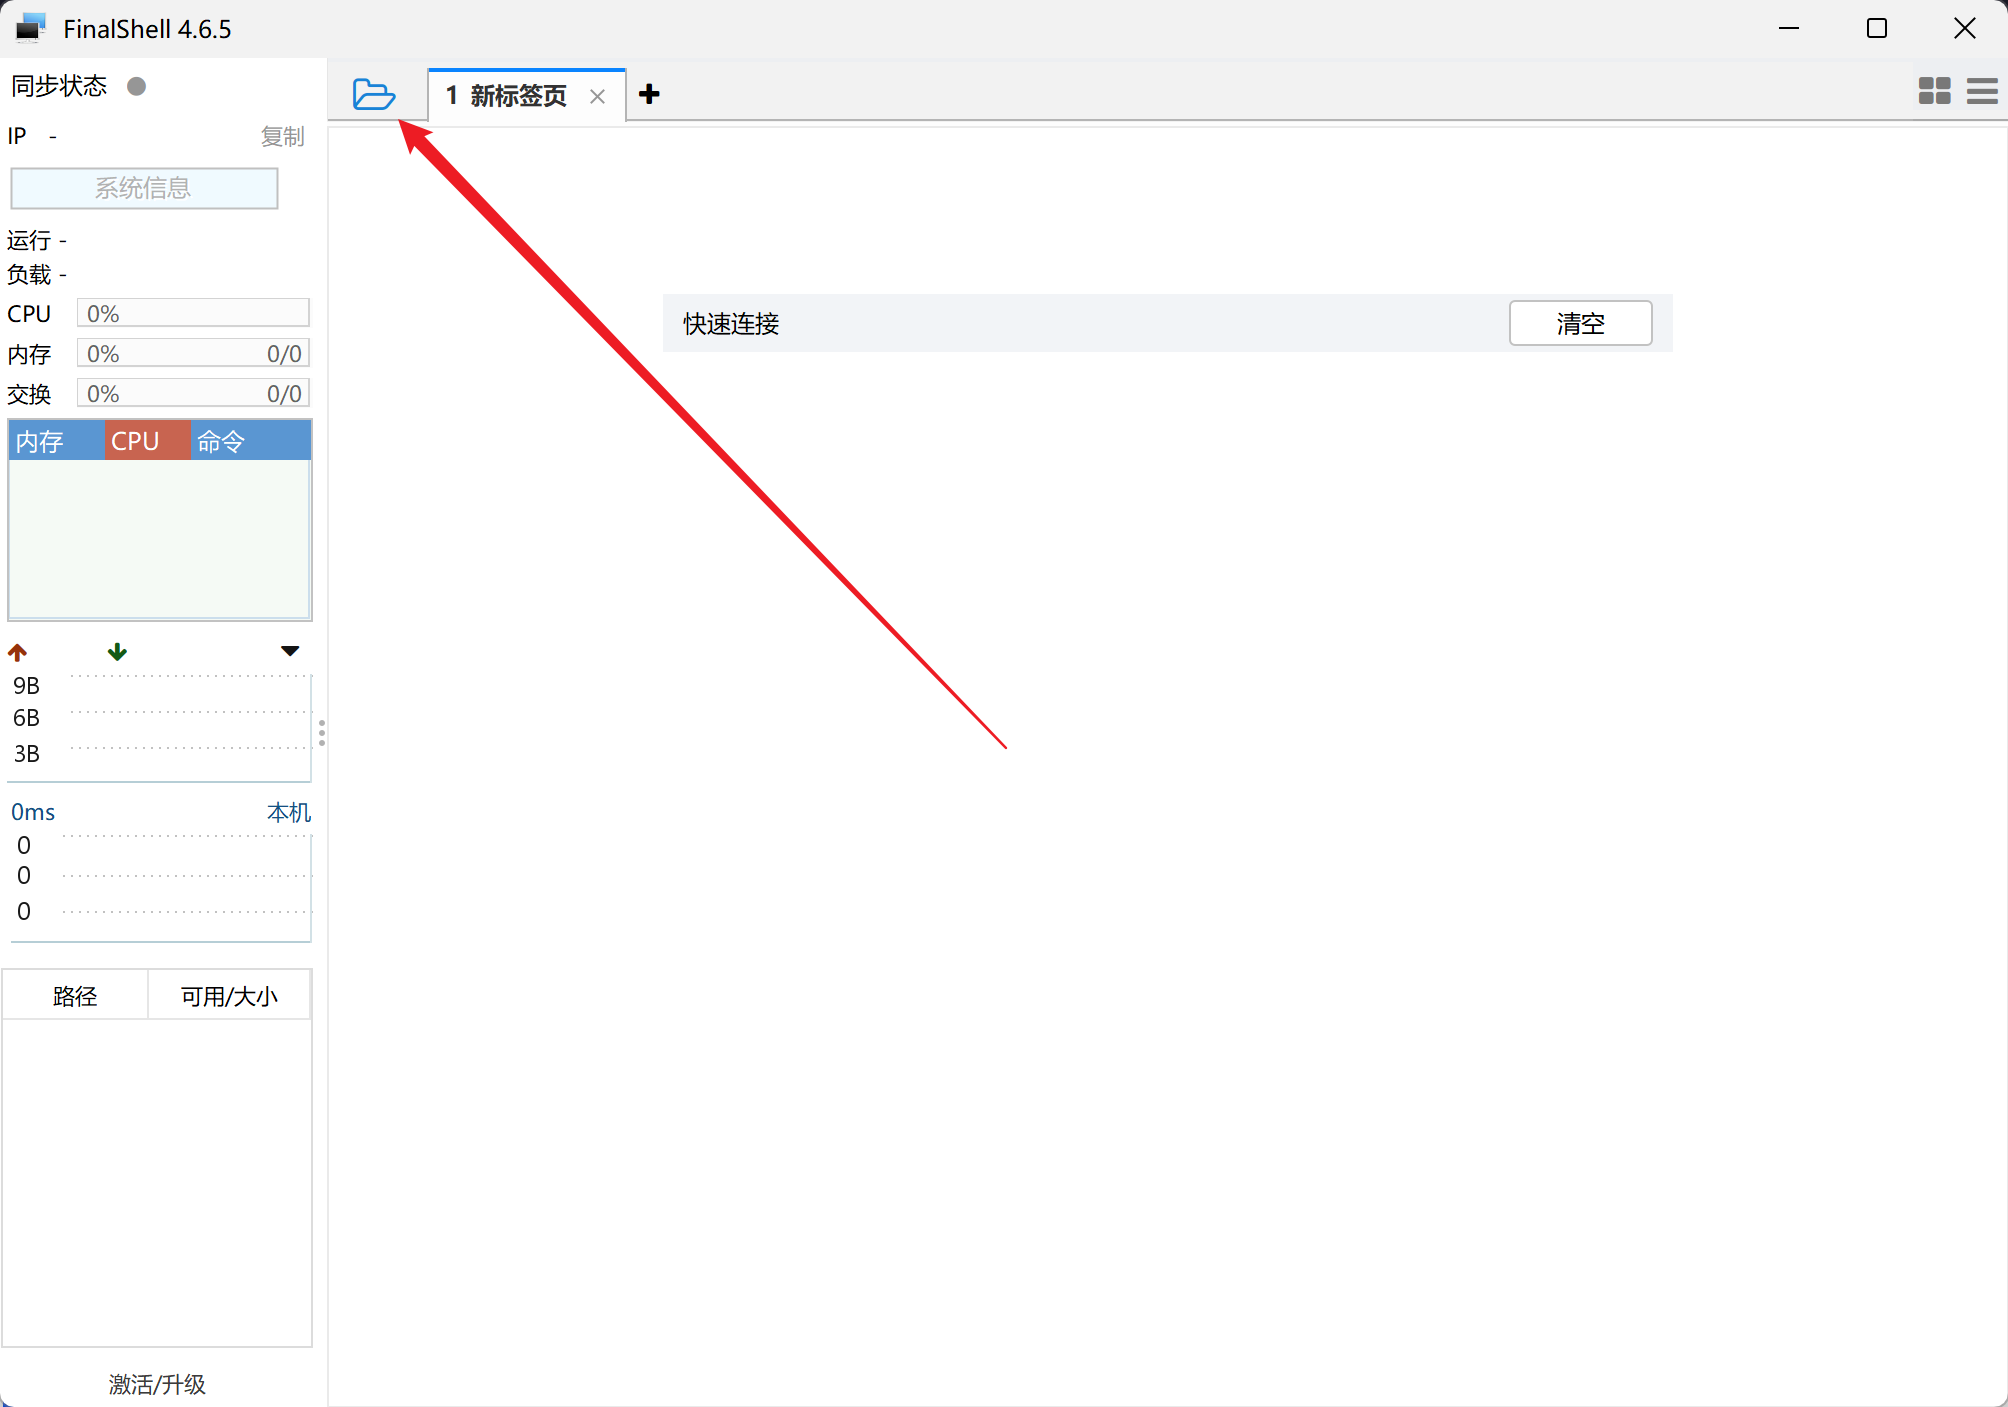Click the FinalShell app logo icon
Image resolution: width=2008 pixels, height=1407 pixels.
click(31, 28)
